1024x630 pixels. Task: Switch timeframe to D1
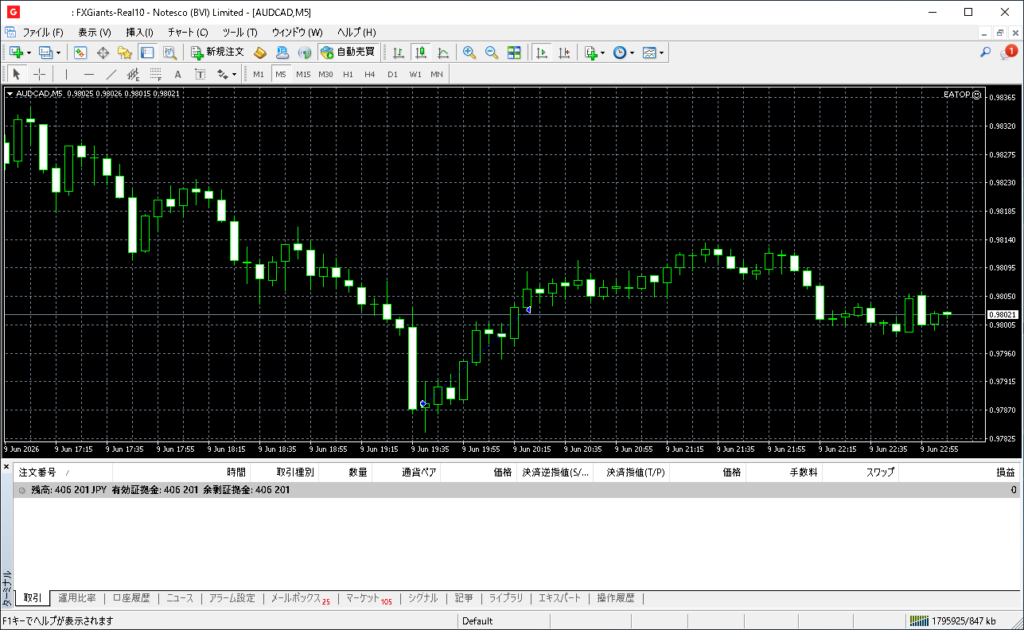coord(392,74)
